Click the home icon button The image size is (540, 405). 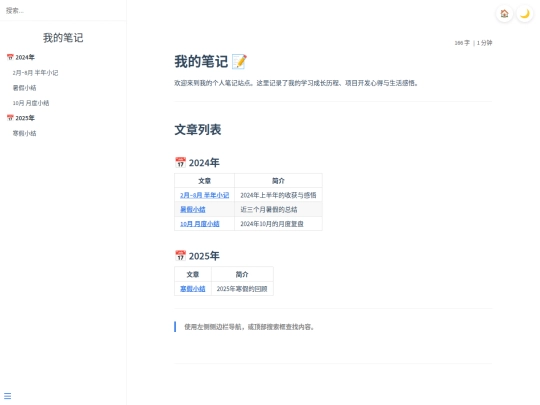click(504, 14)
